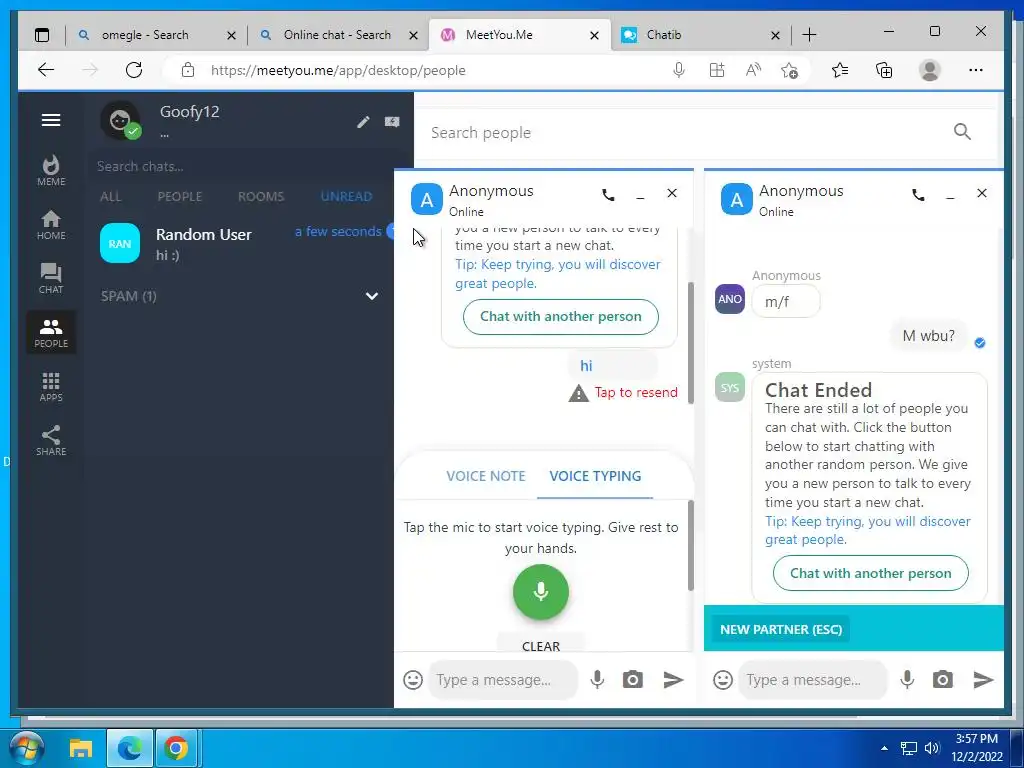Open the CHAT section in the sidebar

pos(51,279)
